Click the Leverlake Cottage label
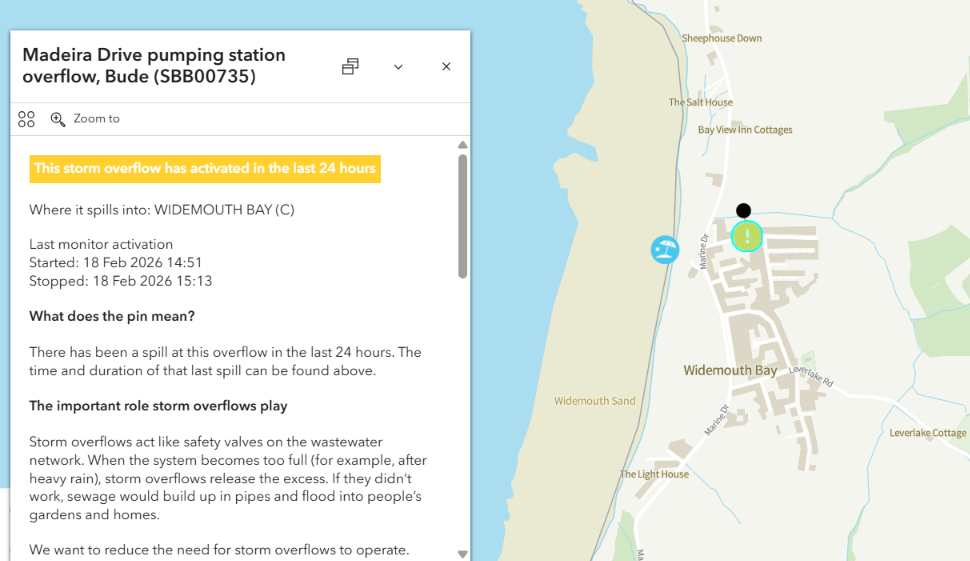The height and width of the screenshot is (561, 970). 927,433
